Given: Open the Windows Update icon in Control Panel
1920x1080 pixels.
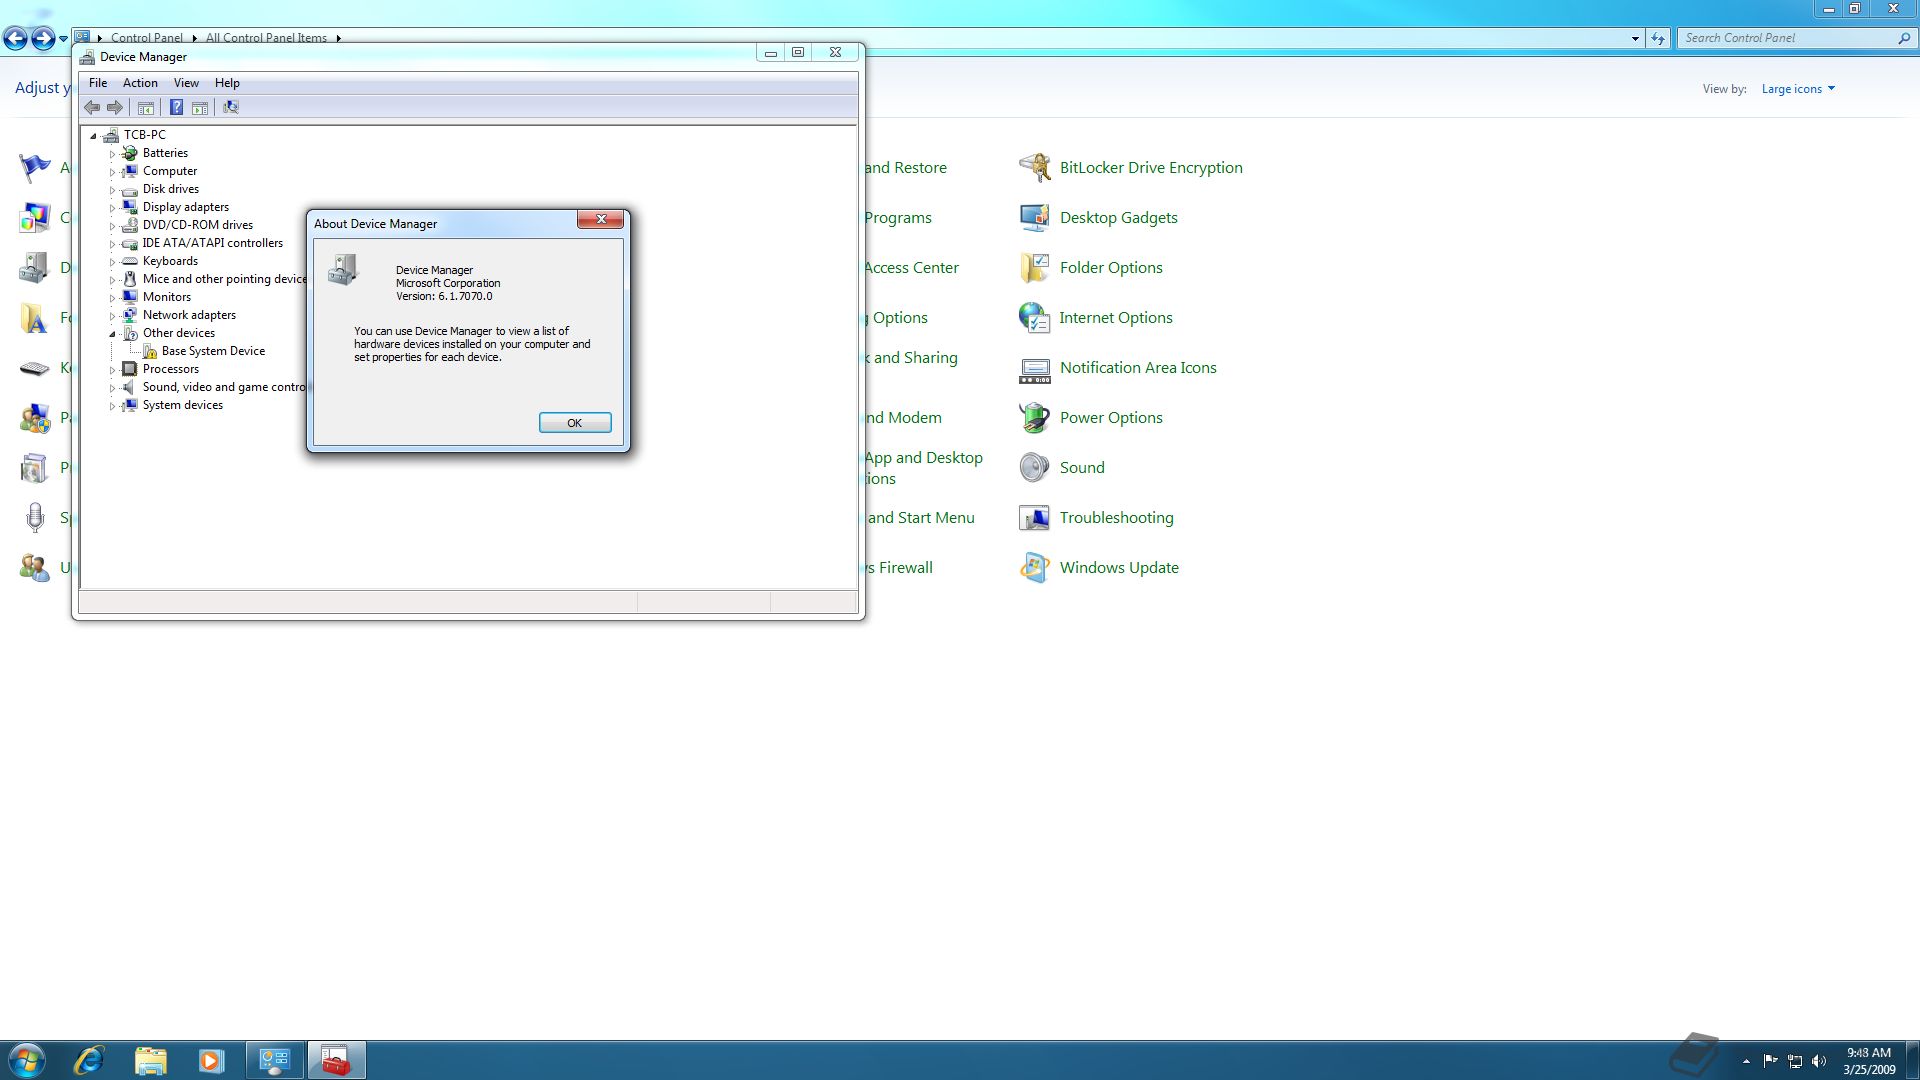Looking at the screenshot, I should pyautogui.click(x=1034, y=567).
